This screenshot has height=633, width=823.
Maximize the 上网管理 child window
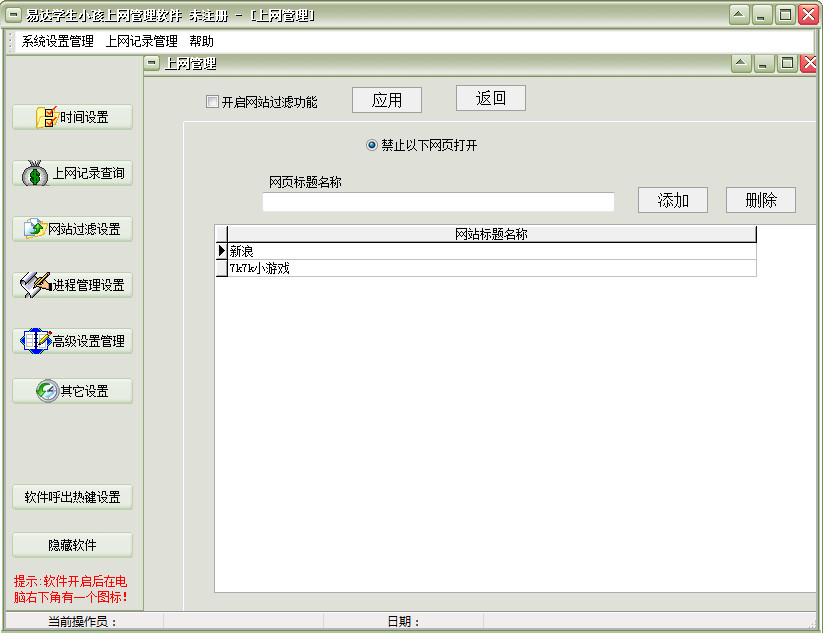[787, 64]
